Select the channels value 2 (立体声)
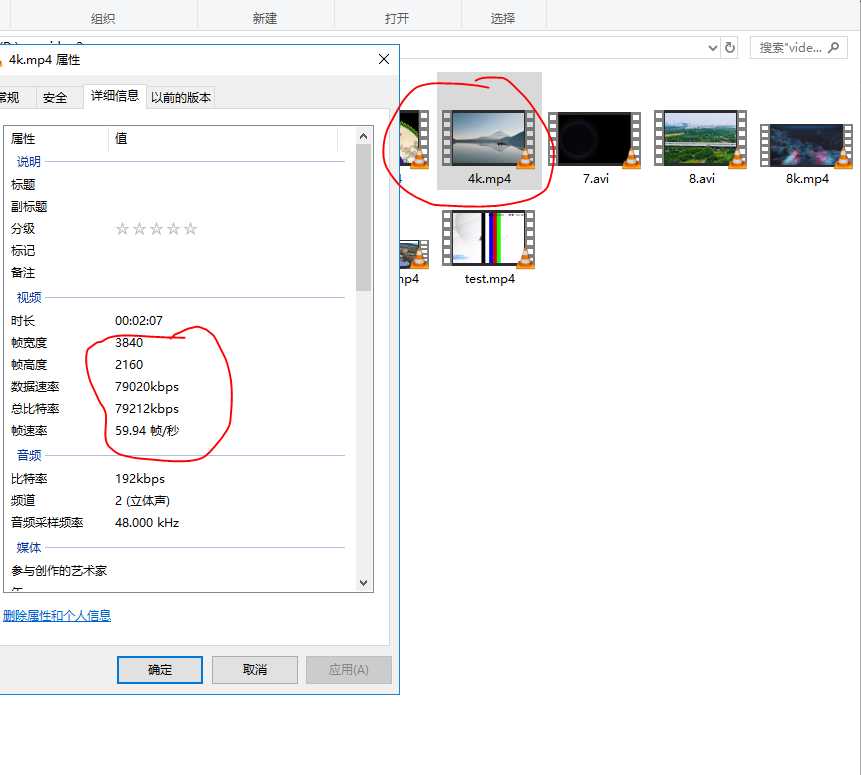The height and width of the screenshot is (775, 861). 142,501
